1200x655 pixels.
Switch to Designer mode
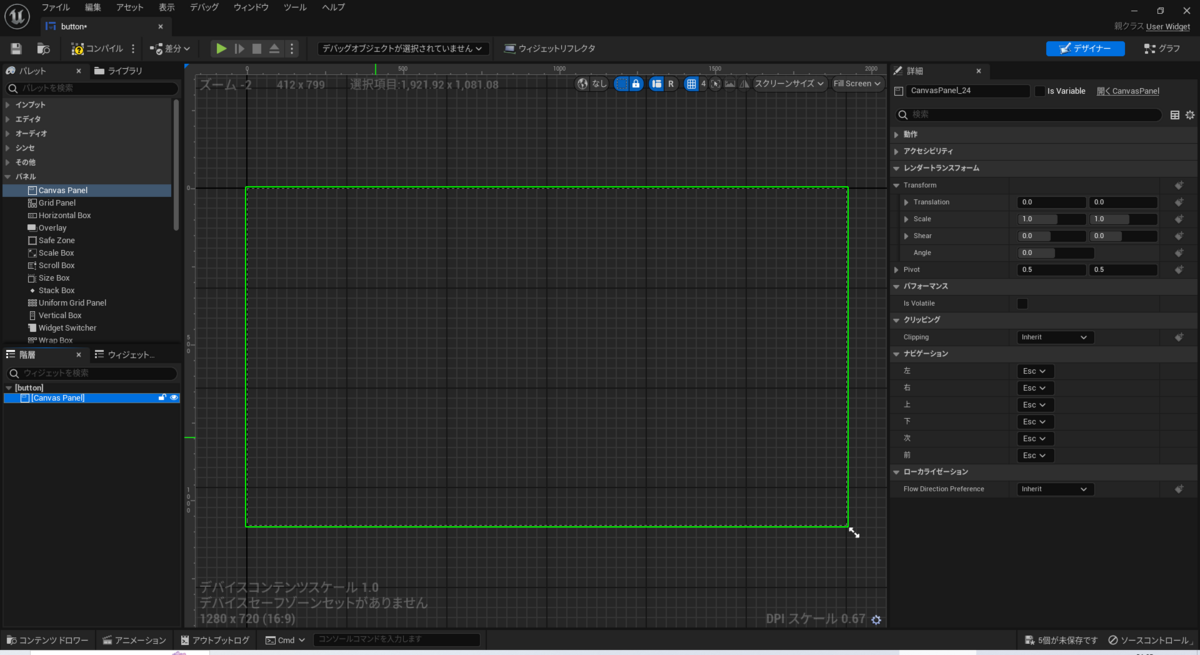coord(1085,48)
